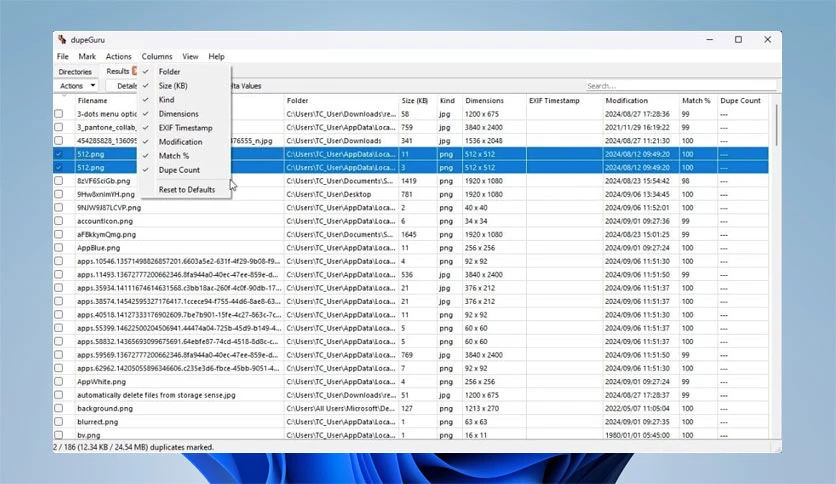Select the 9NJW9J87LCVP.png filename
The height and width of the screenshot is (484, 836).
[109, 208]
